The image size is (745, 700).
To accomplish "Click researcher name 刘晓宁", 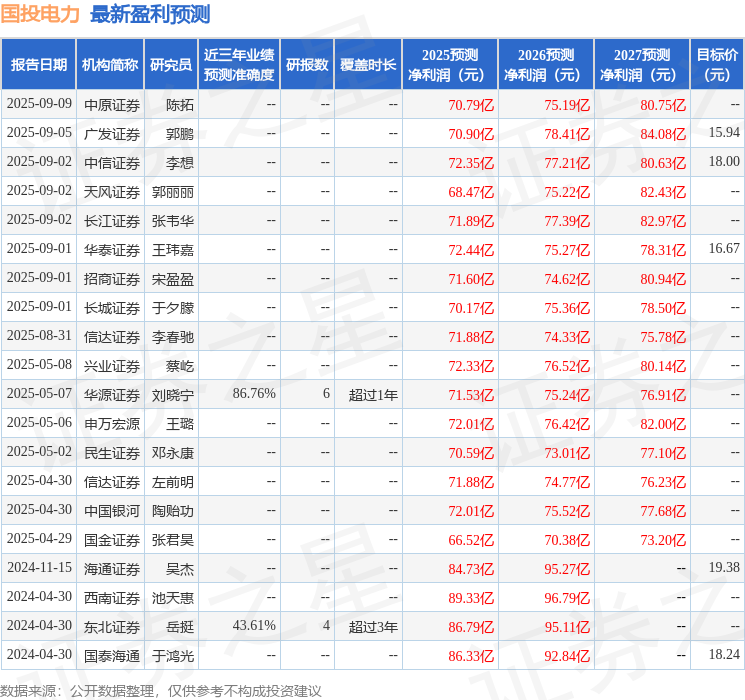I will tap(173, 395).
